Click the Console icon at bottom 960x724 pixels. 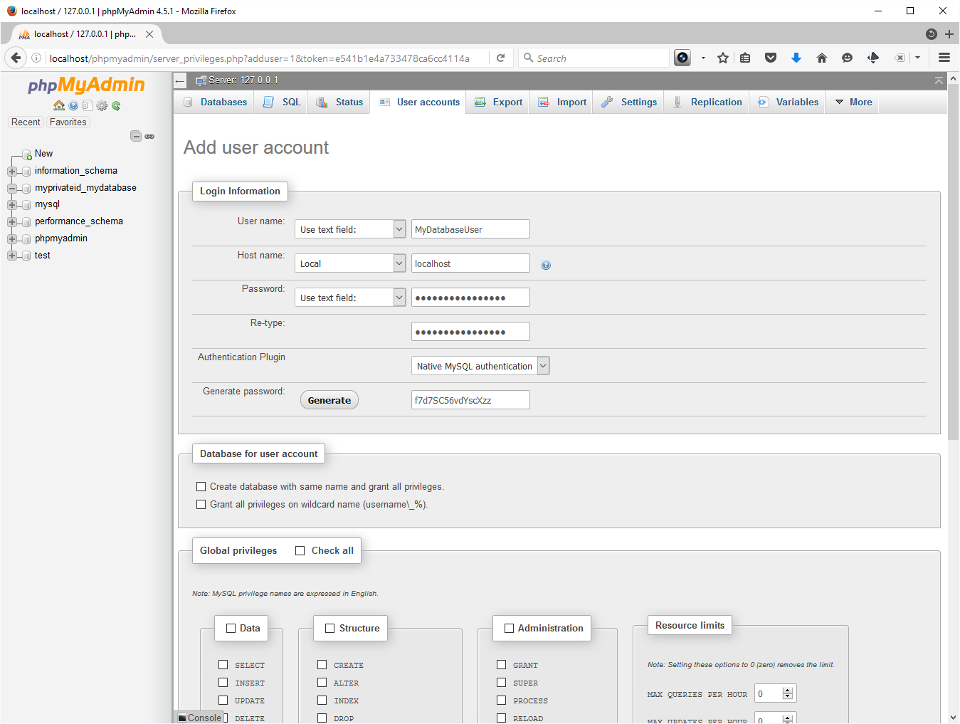(x=182, y=718)
